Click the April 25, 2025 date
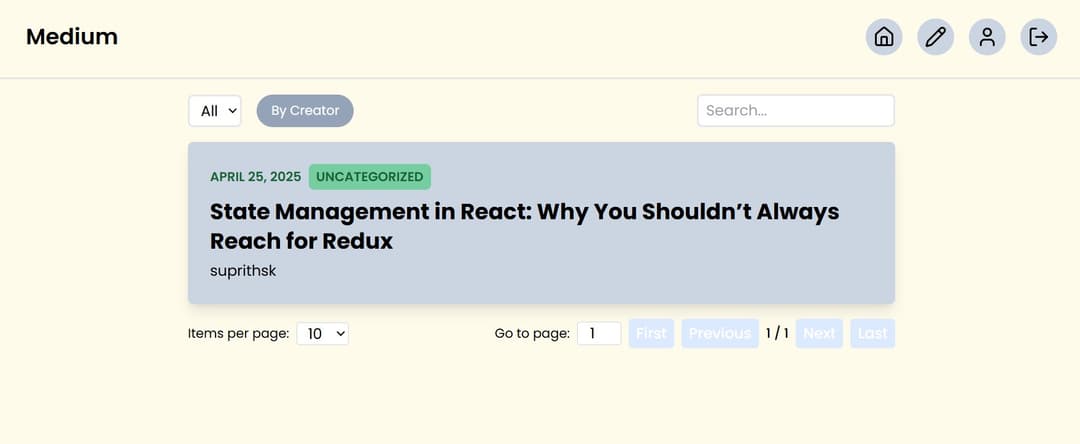This screenshot has width=1080, height=444. pos(255,177)
